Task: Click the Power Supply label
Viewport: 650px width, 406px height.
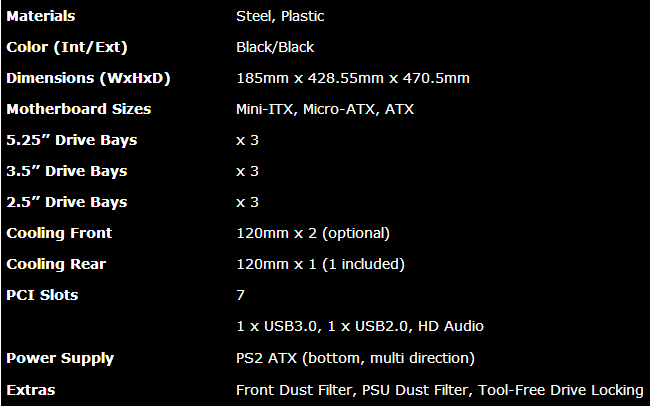Action: pyautogui.click(x=60, y=359)
